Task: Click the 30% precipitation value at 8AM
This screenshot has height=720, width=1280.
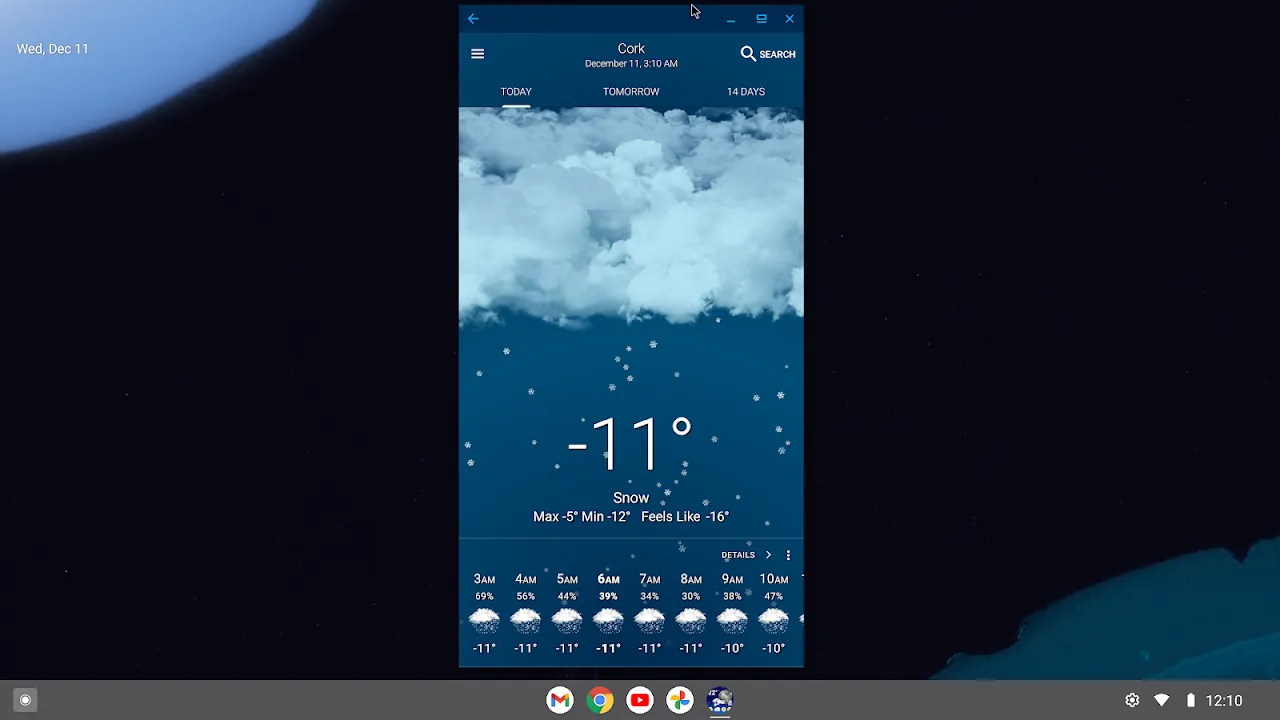Action: point(691,596)
